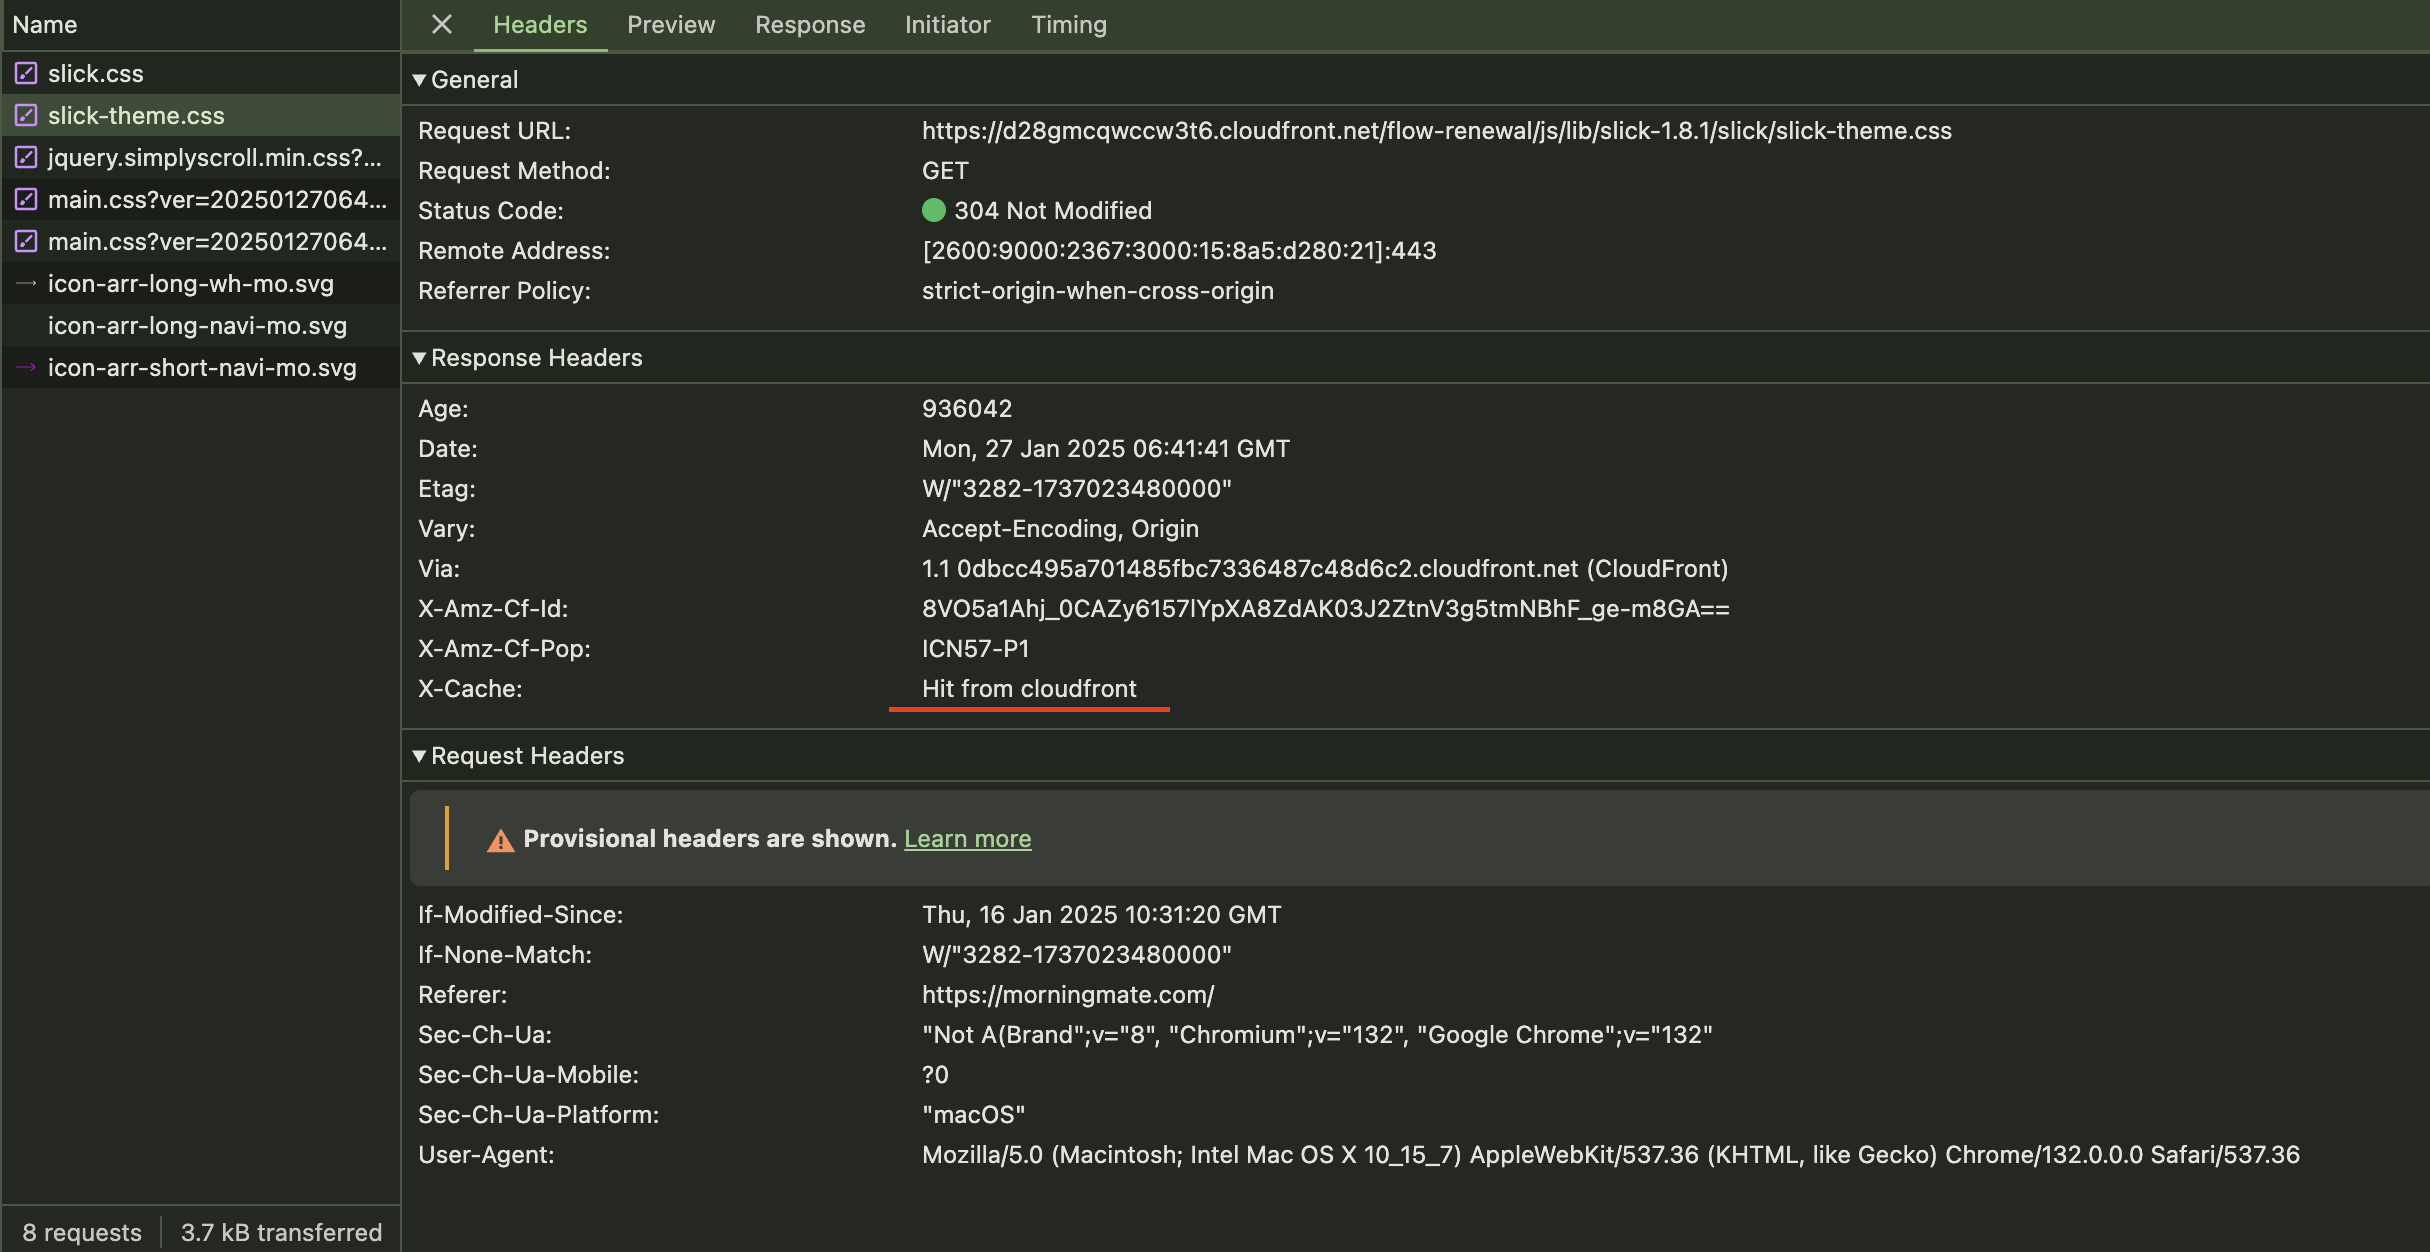2430x1252 pixels.
Task: Switch to the Preview tab
Action: (671, 24)
